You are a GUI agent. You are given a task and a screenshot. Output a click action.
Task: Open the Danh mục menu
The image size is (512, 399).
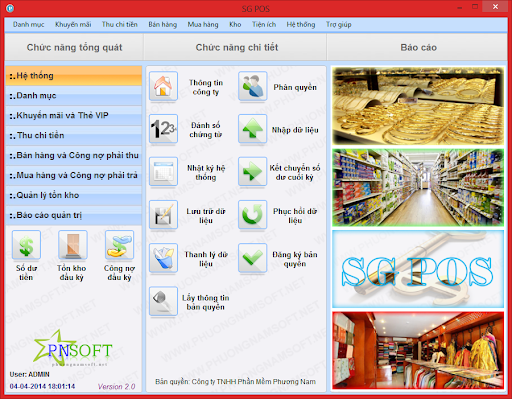[28, 24]
